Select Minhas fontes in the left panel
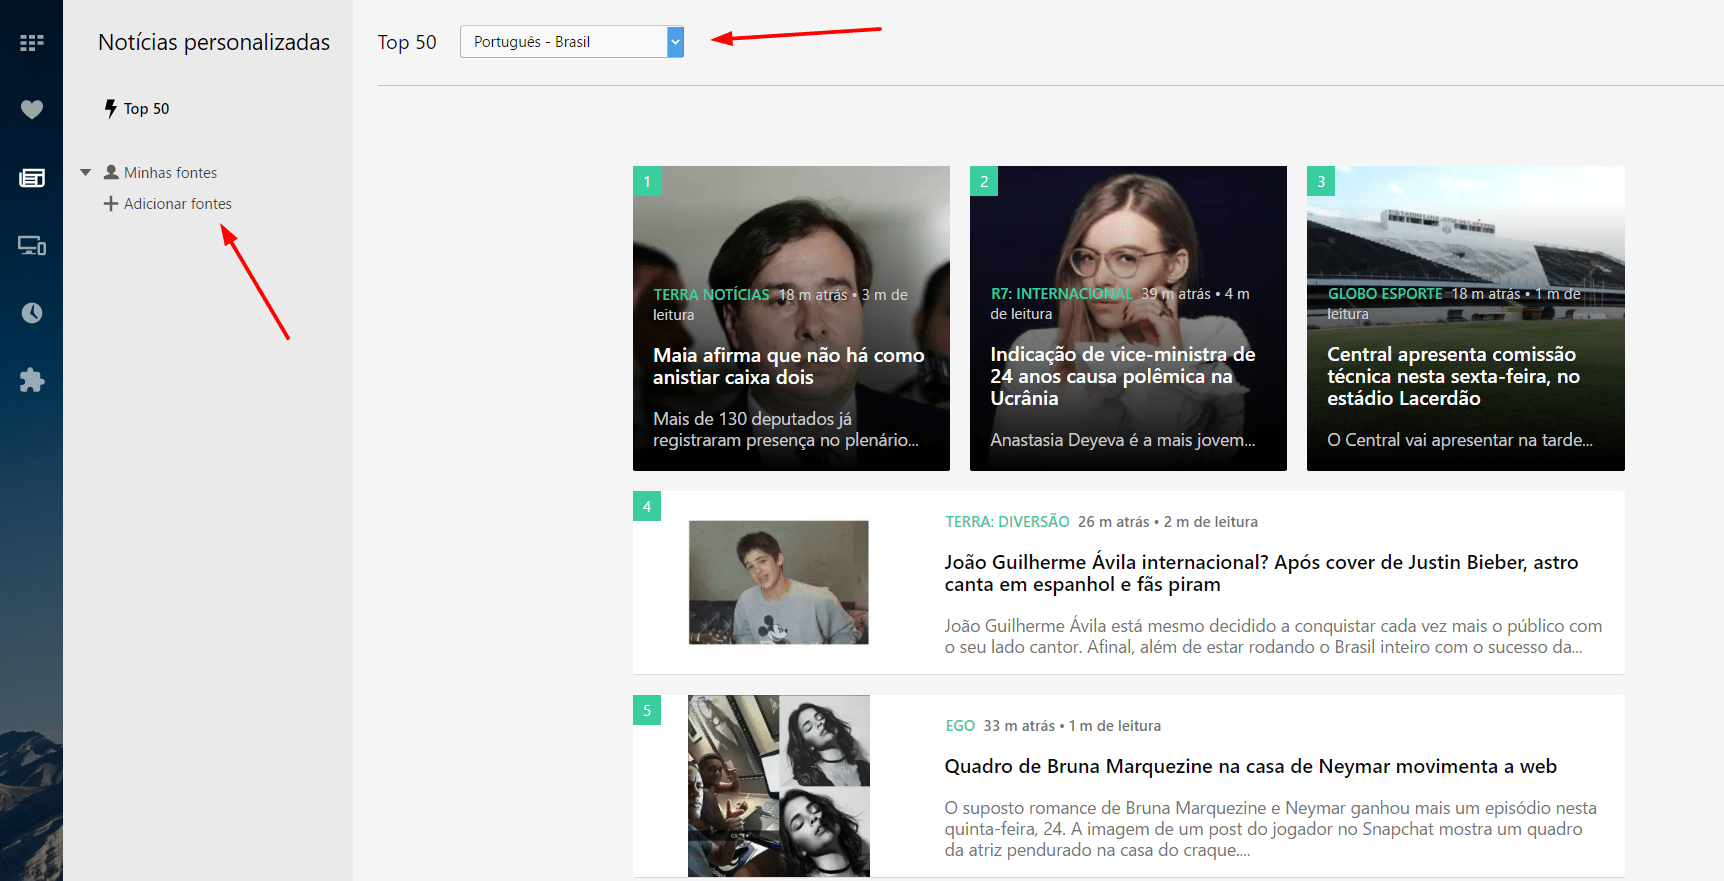This screenshot has width=1724, height=881. point(170,172)
